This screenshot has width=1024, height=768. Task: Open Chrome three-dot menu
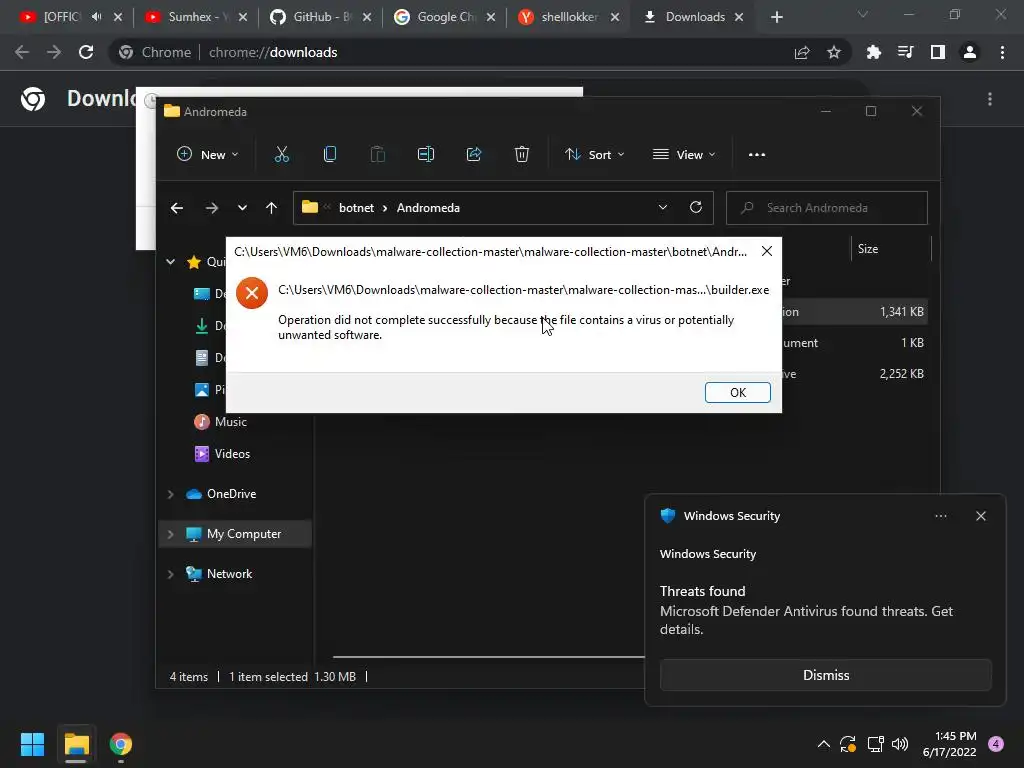click(x=1002, y=52)
